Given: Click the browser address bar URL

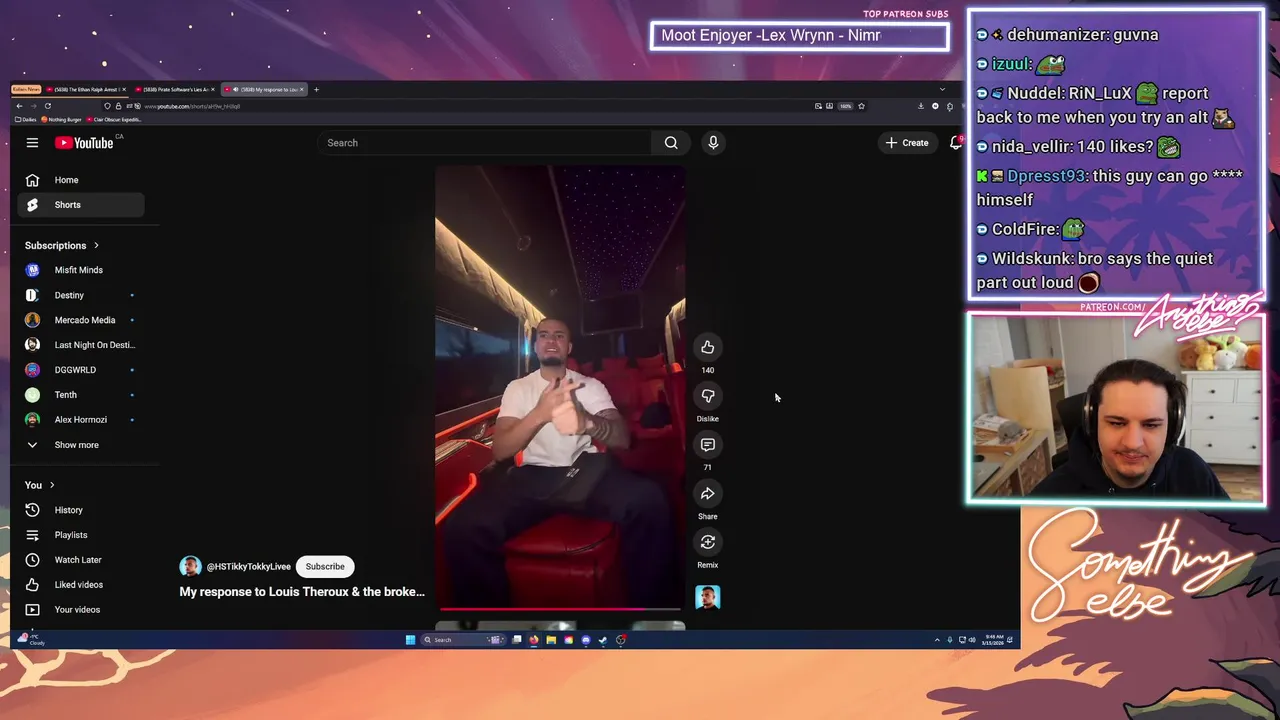Looking at the screenshot, I should [192, 106].
